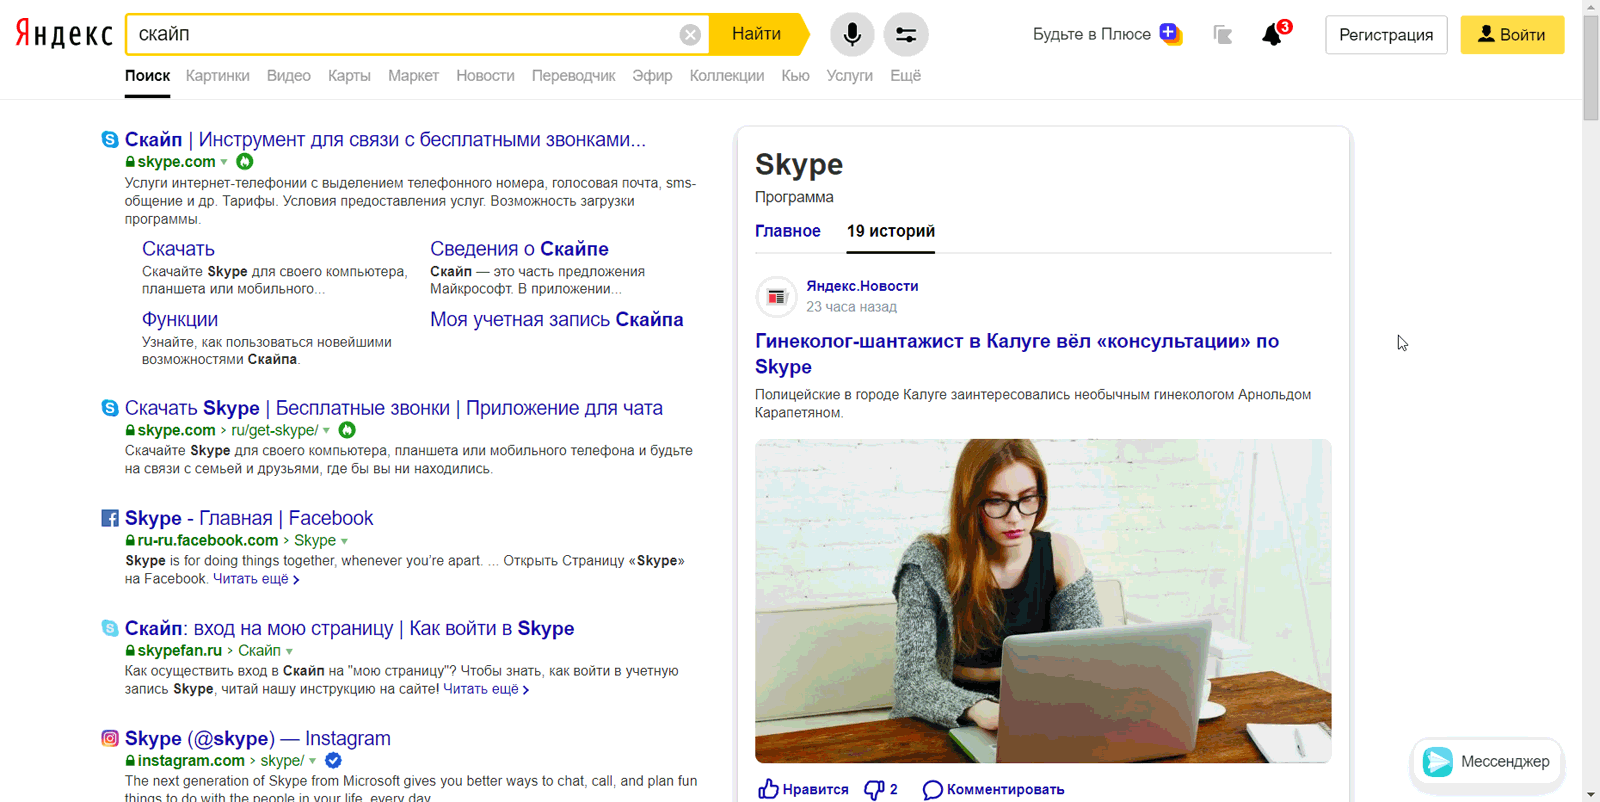Click the Яндекс.Новости source link
This screenshot has width=1600, height=802.
[x=862, y=286]
